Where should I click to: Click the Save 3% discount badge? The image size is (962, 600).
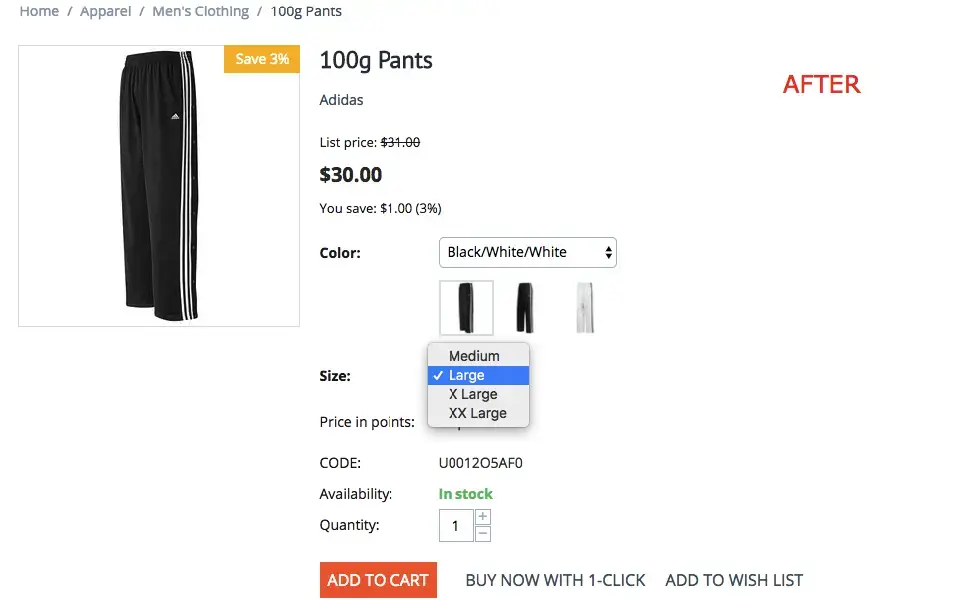pyautogui.click(x=262, y=59)
